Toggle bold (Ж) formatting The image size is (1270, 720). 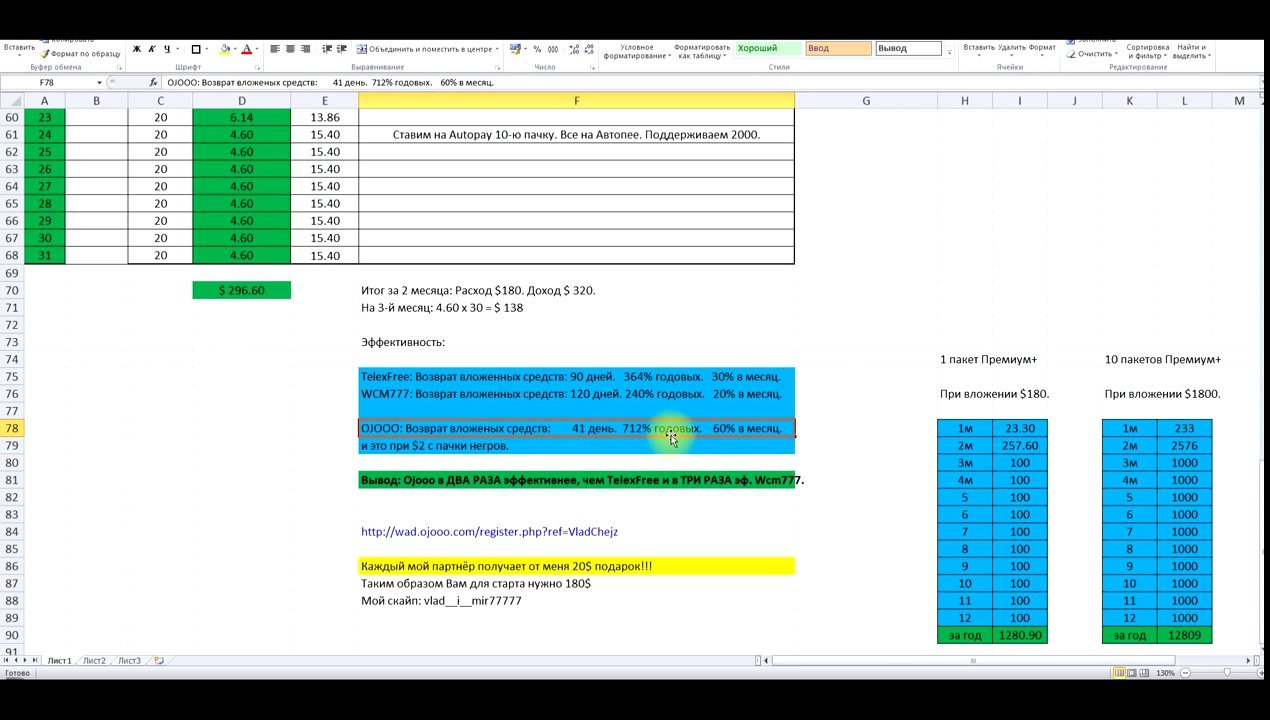point(136,49)
